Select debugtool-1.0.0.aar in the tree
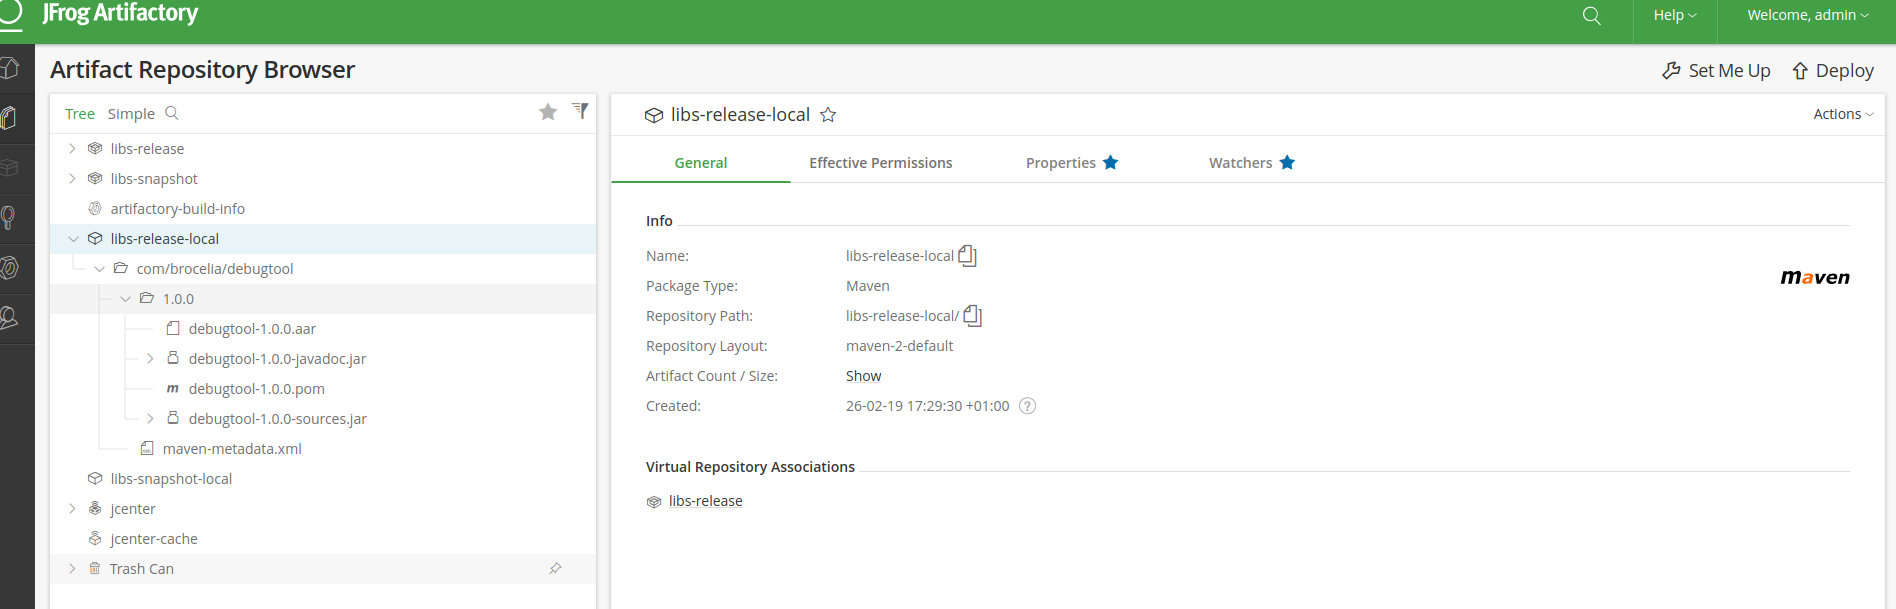This screenshot has height=609, width=1896. 252,328
